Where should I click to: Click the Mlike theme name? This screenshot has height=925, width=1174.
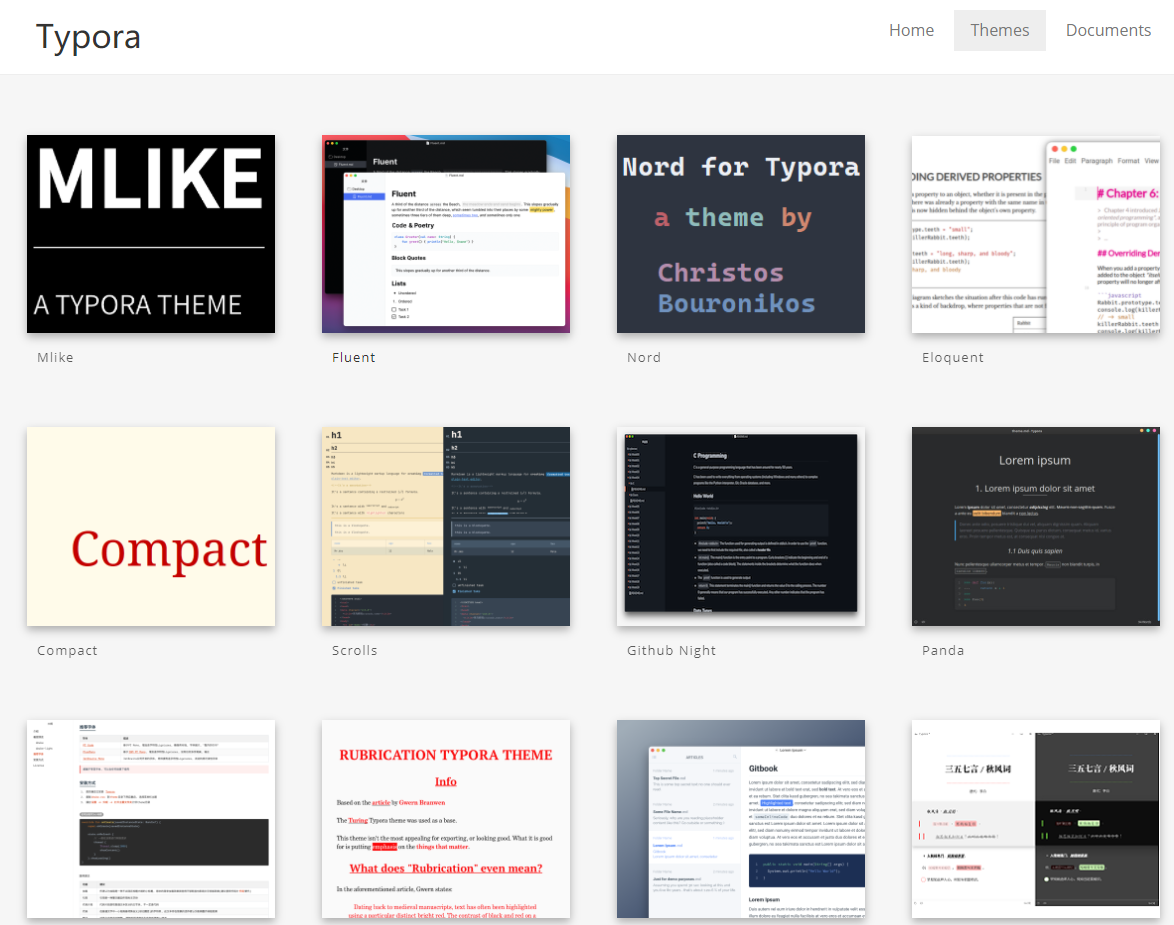tap(55, 357)
